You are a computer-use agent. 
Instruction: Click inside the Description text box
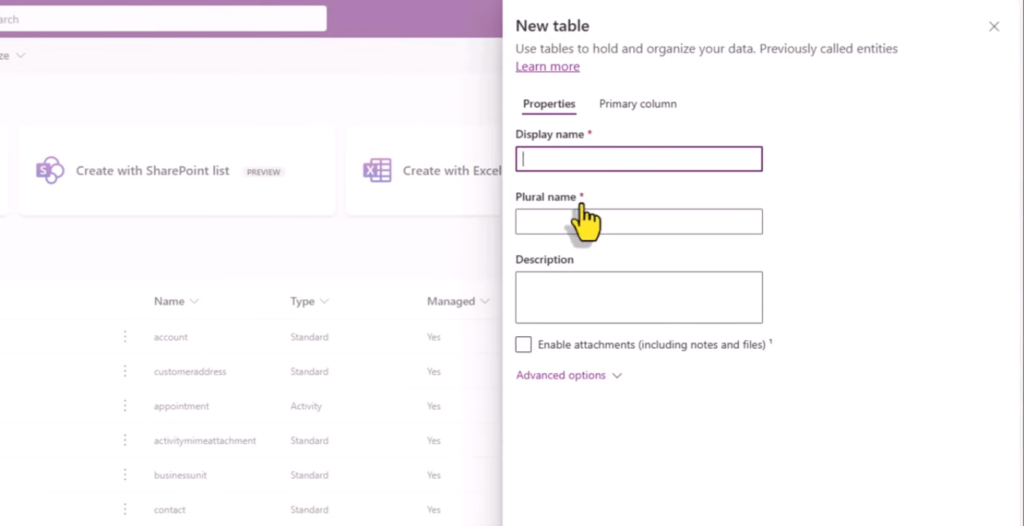pos(639,297)
